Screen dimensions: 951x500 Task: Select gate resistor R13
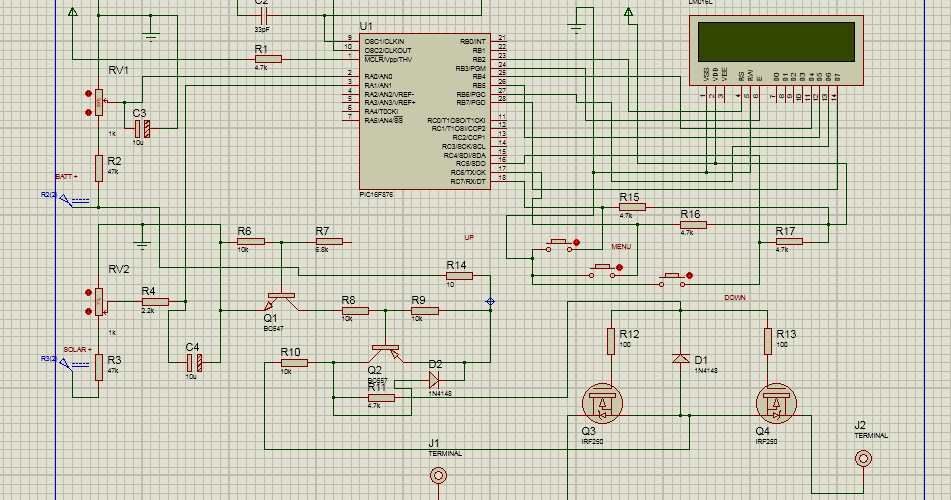(x=768, y=341)
